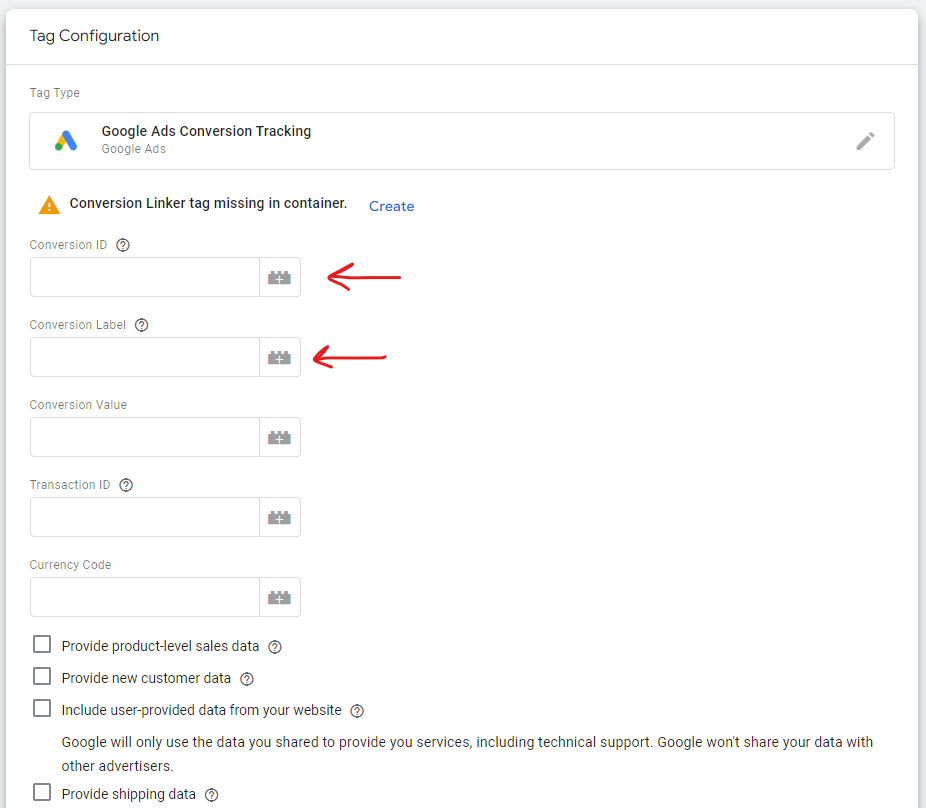This screenshot has height=808, width=926.
Task: Enable Provide new customer data checkbox
Action: coord(42,676)
